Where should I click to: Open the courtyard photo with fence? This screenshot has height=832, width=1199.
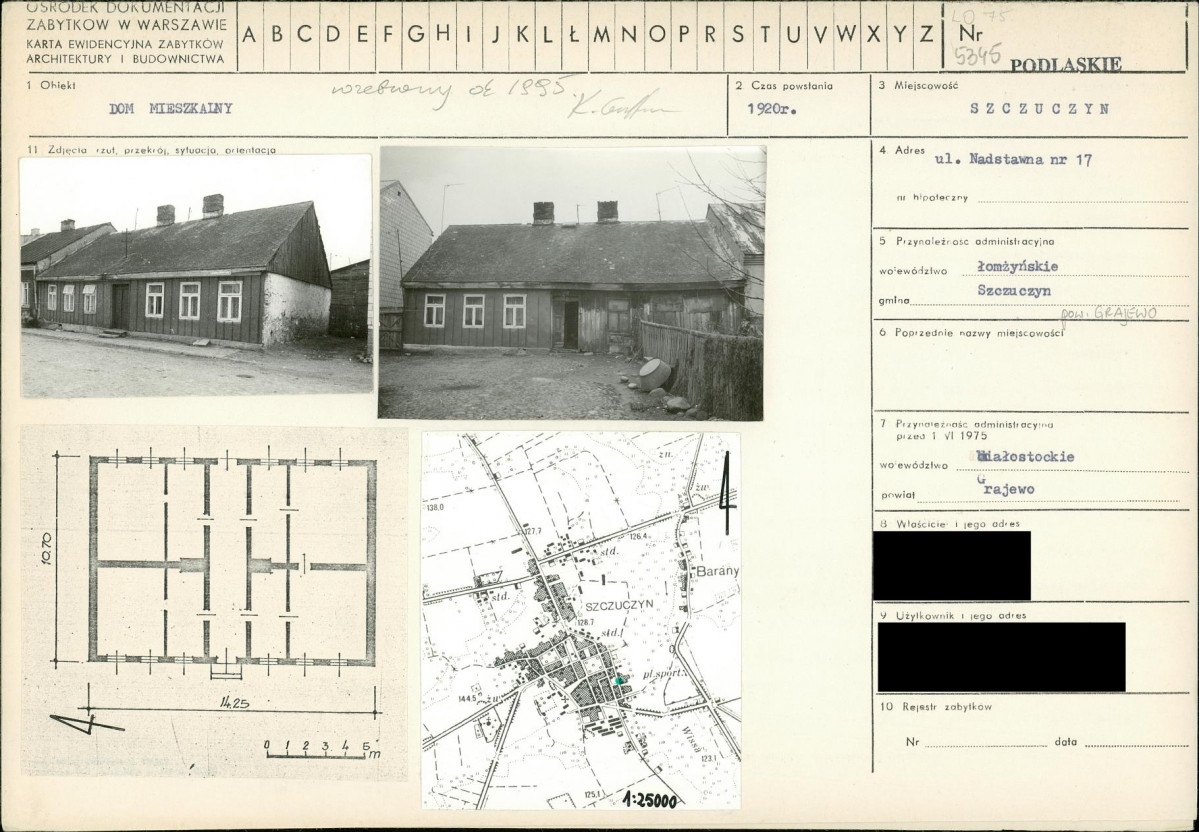pos(572,283)
